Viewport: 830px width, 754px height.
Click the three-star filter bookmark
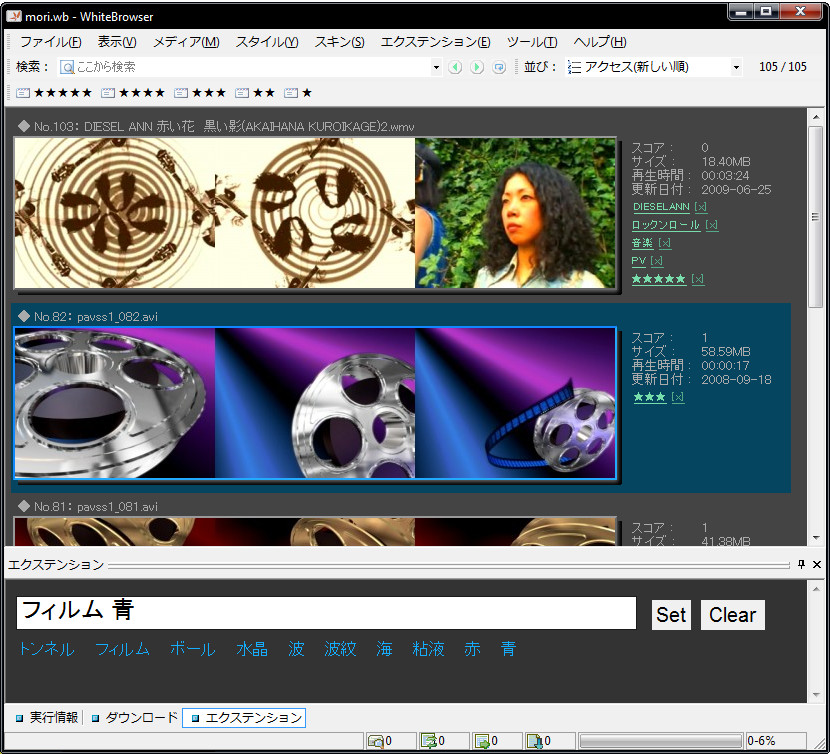(200, 93)
